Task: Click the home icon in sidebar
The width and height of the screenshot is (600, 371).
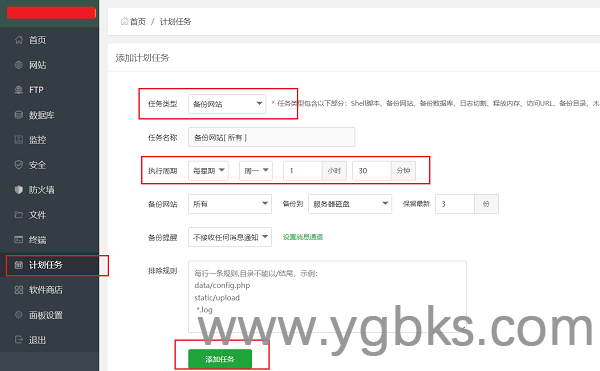Action: tap(18, 40)
